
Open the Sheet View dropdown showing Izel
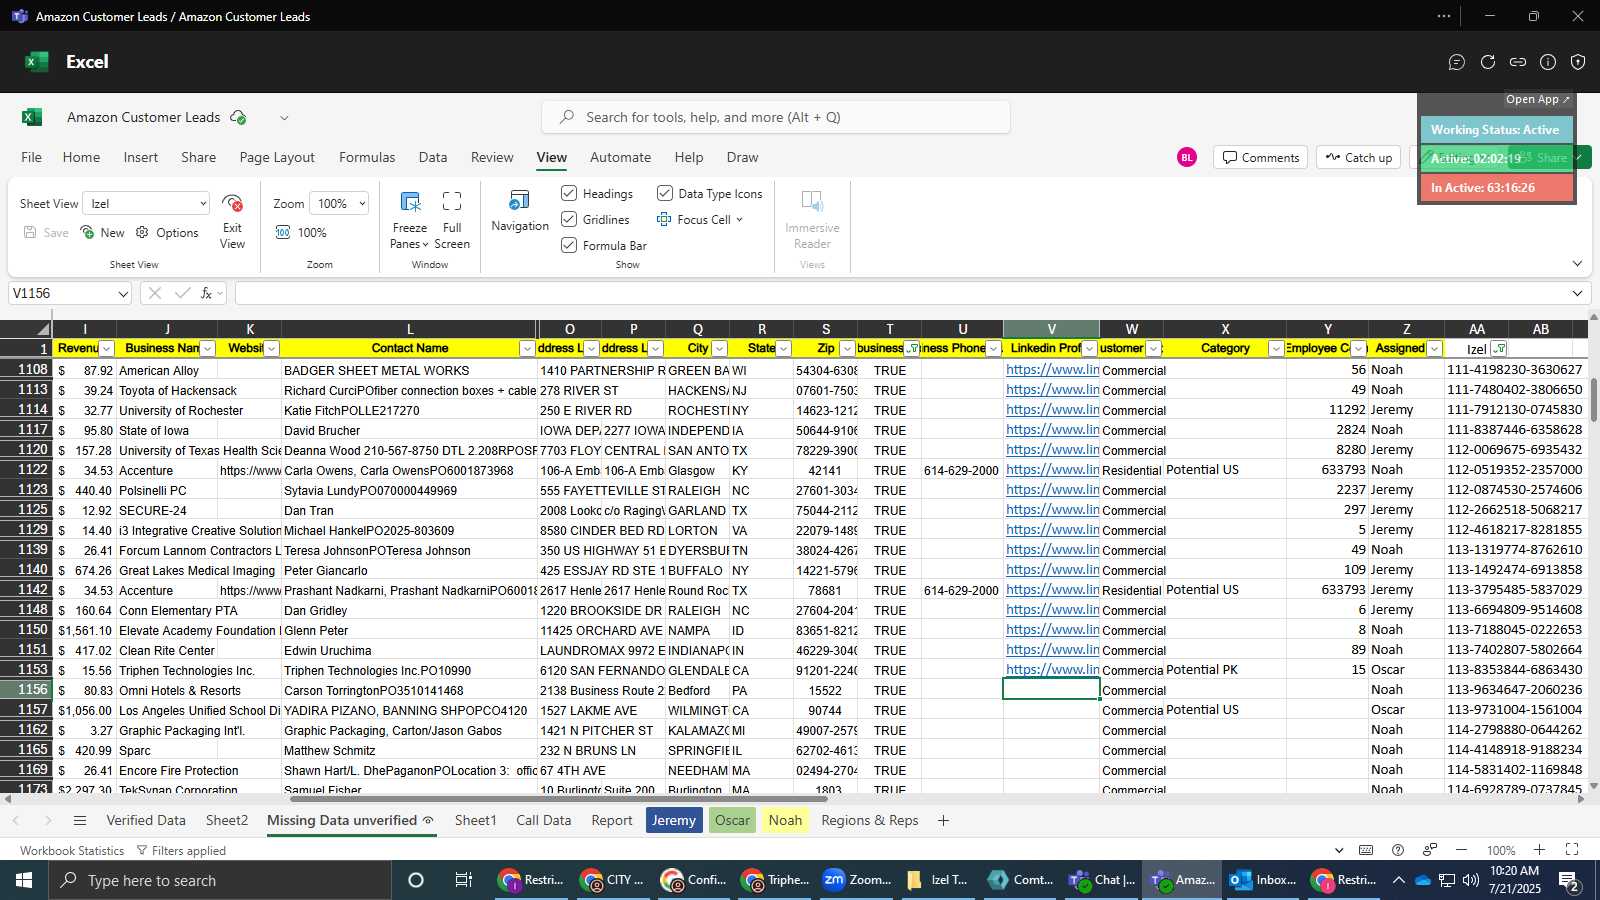(146, 203)
